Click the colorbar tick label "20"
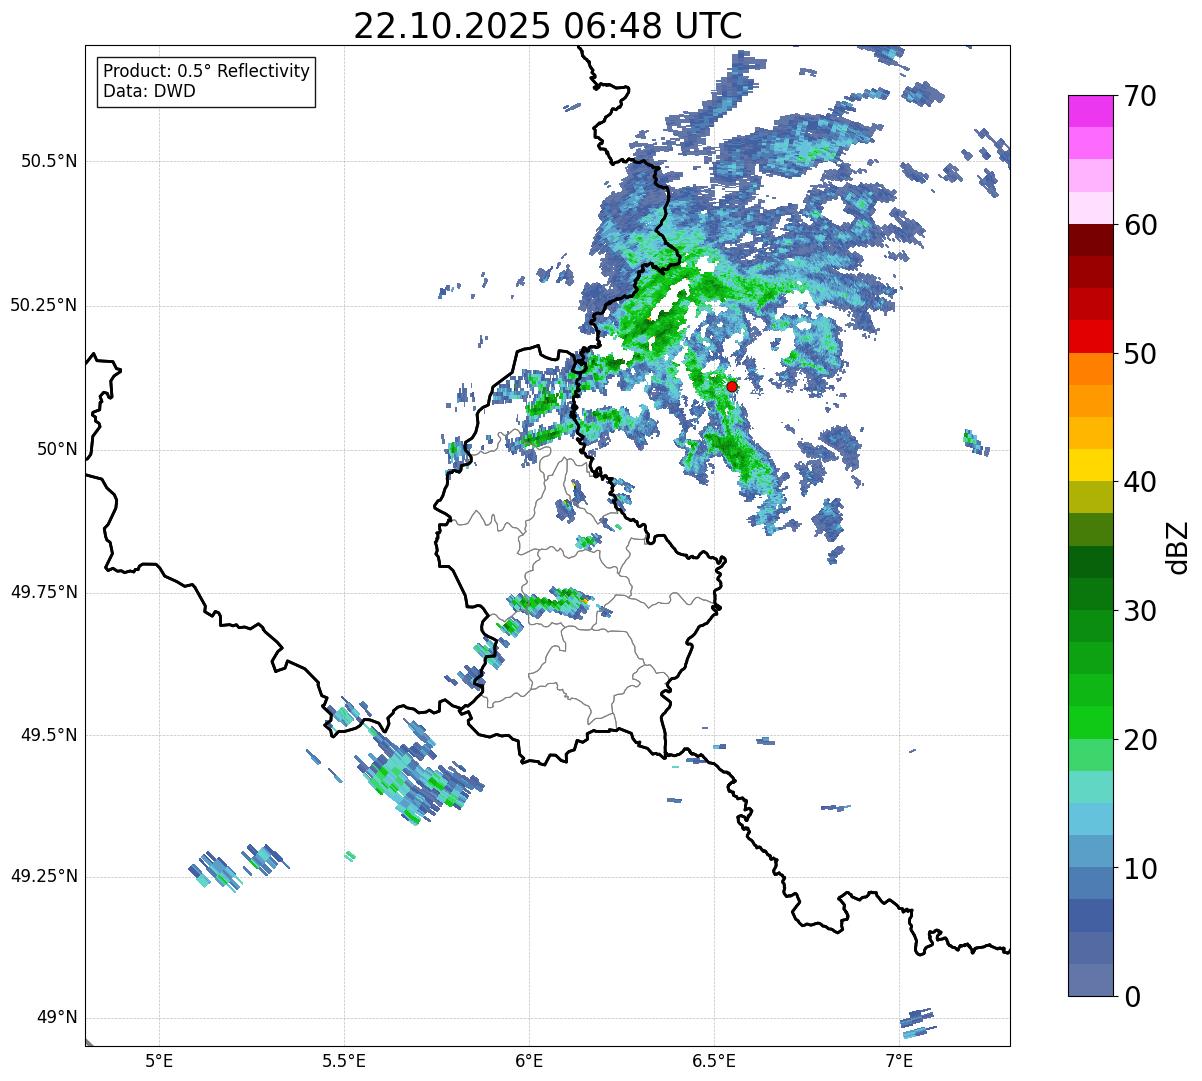Viewport: 1202px width, 1081px height. pyautogui.click(x=1140, y=740)
